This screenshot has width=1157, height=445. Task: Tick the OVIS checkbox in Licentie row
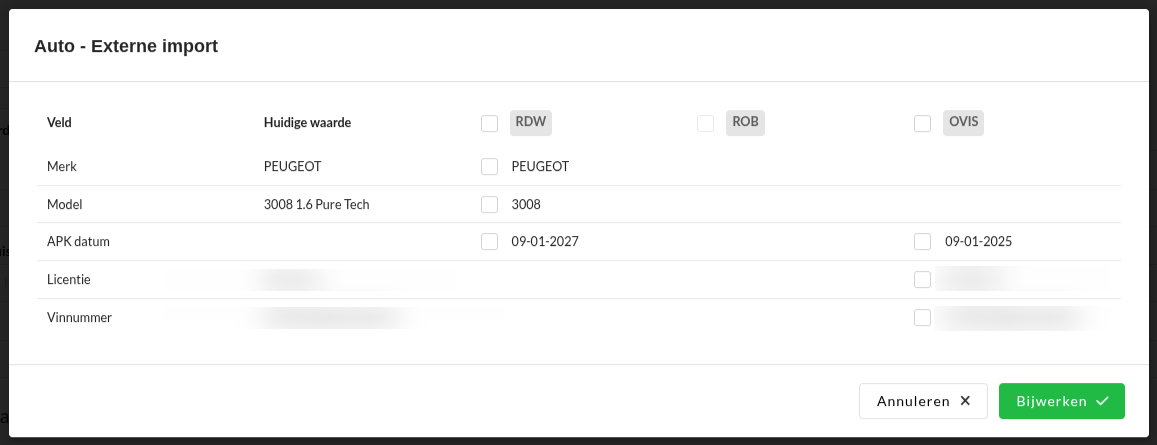[923, 280]
